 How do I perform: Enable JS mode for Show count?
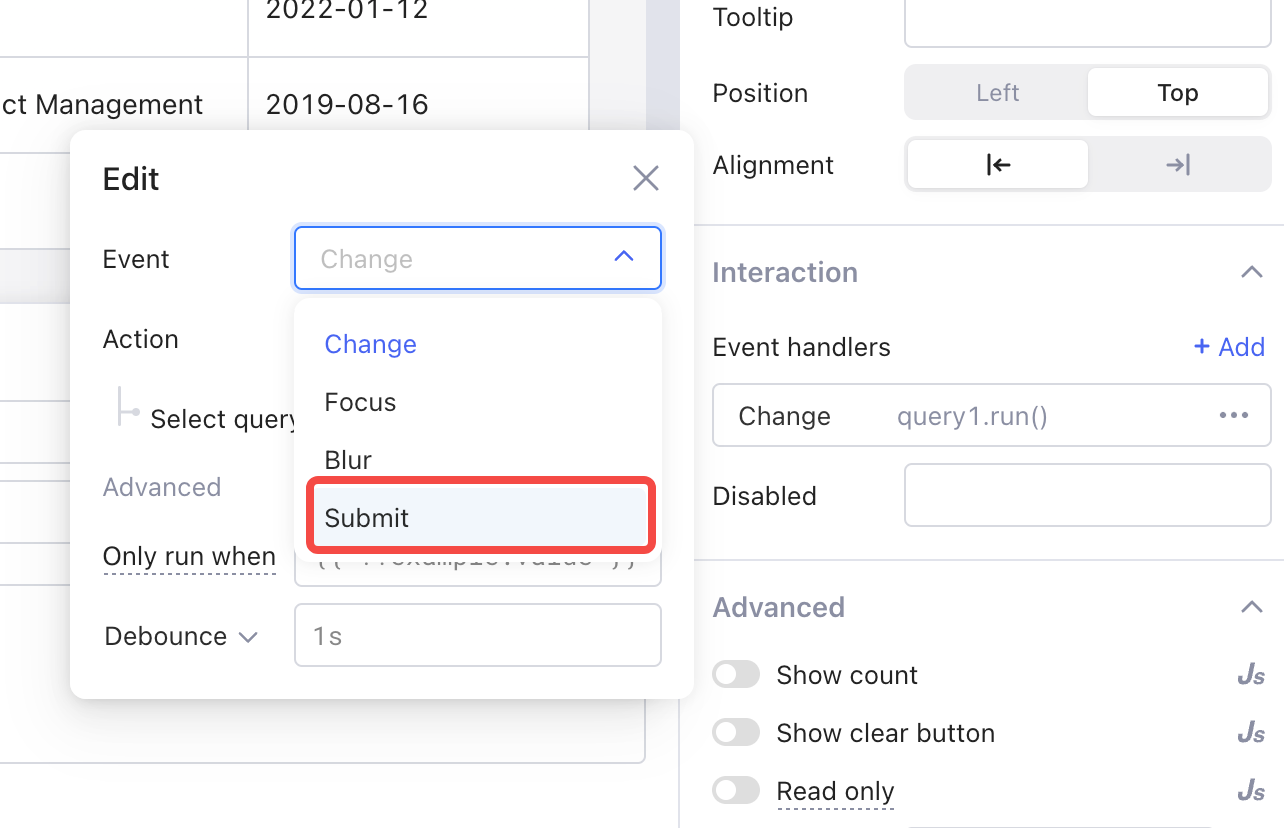[1250, 675]
